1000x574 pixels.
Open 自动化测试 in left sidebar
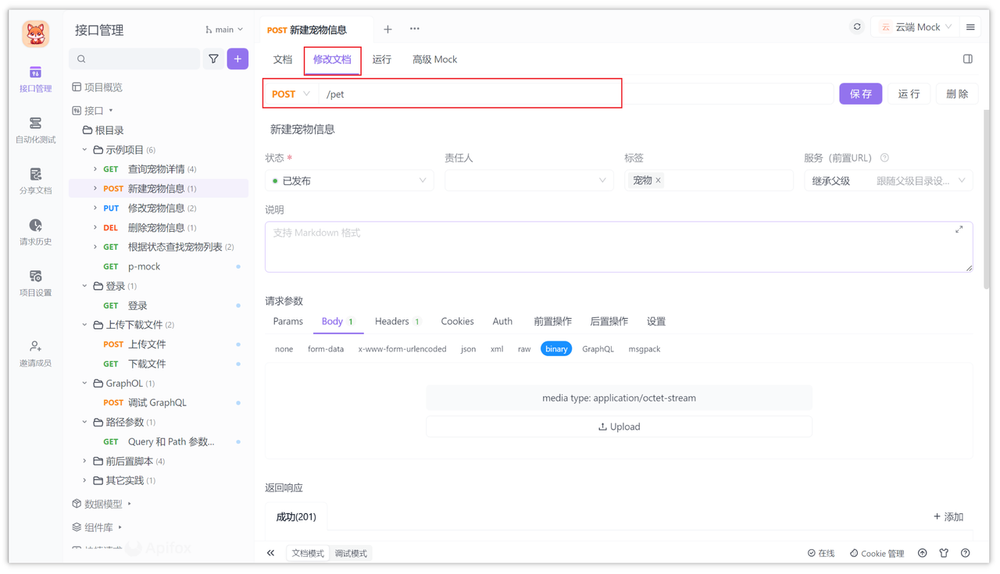(35, 129)
